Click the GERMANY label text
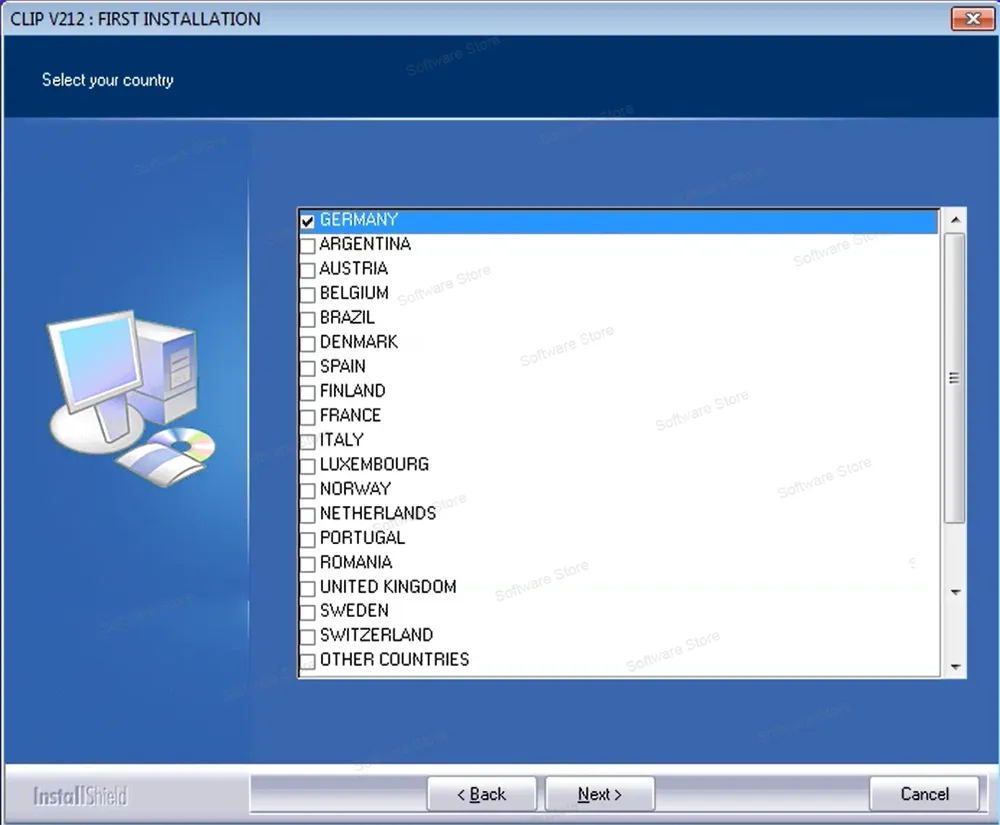The image size is (1000, 825). 359,220
